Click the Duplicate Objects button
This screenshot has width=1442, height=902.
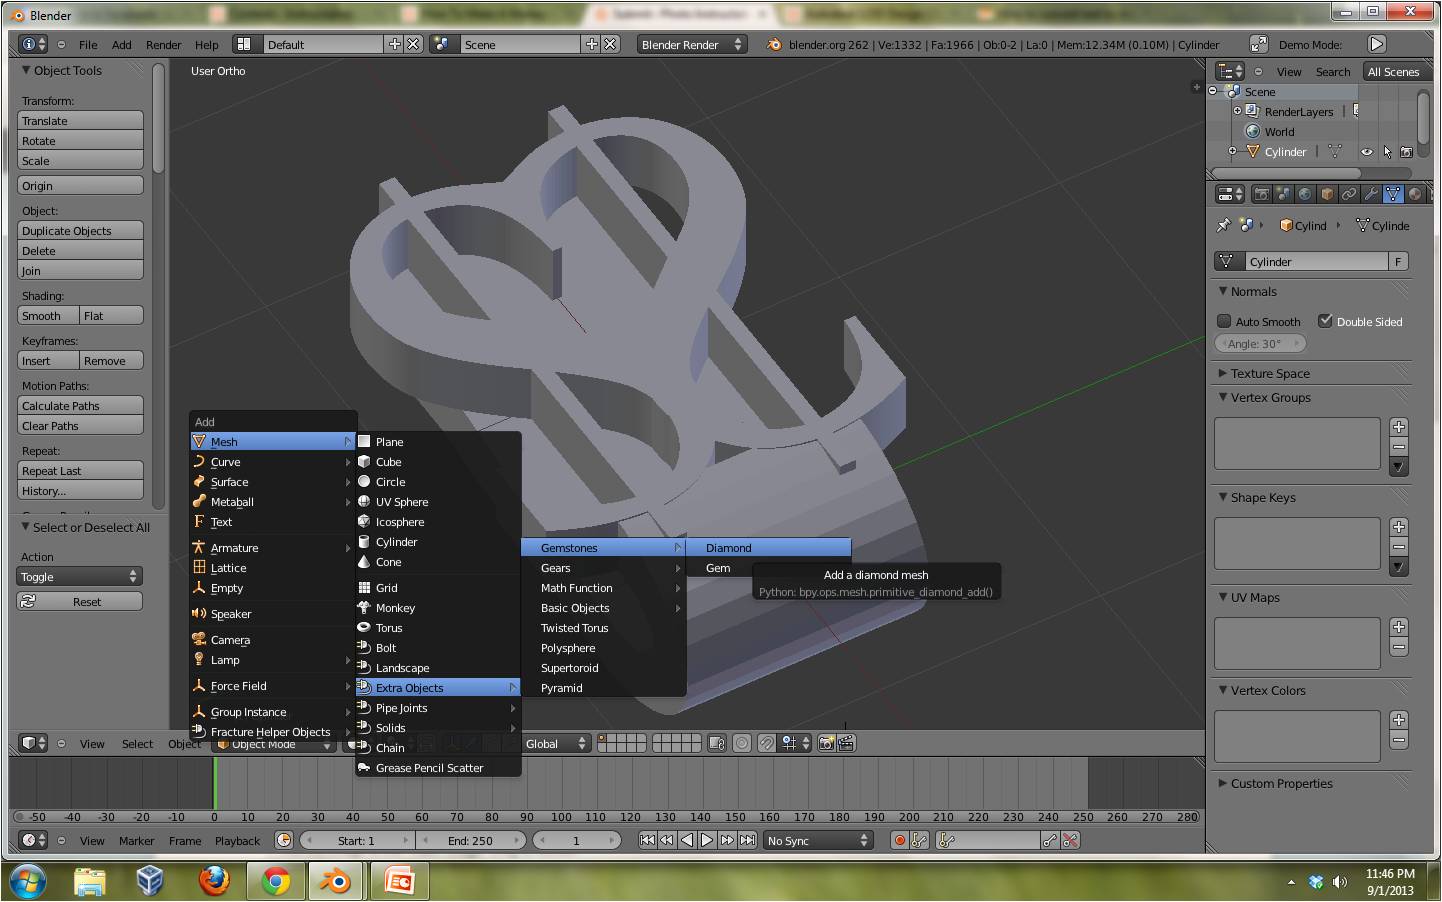click(x=80, y=230)
